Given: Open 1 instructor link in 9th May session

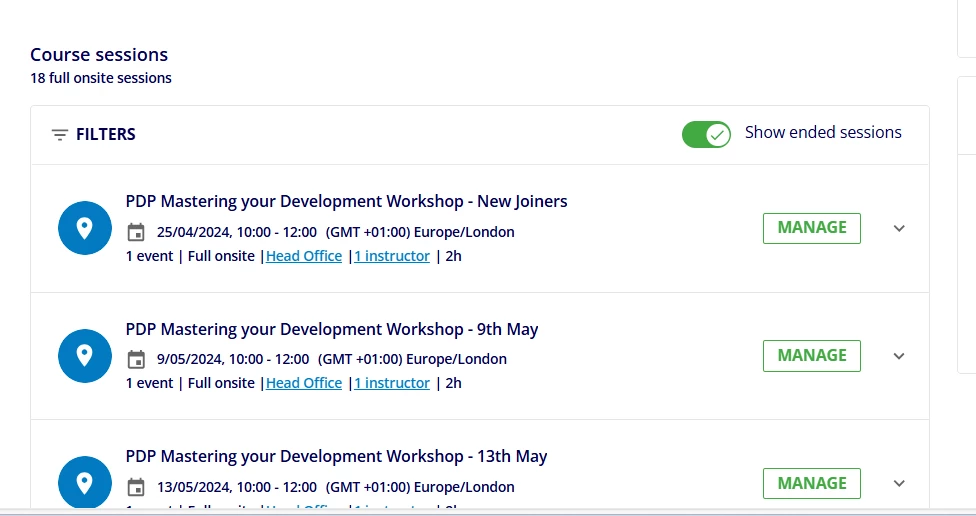Looking at the screenshot, I should 392,383.
